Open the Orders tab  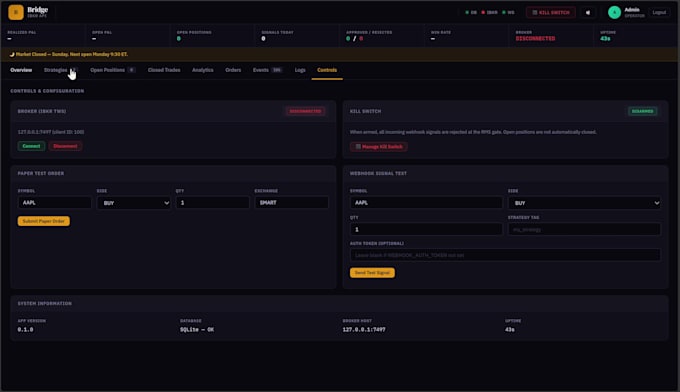(x=233, y=70)
